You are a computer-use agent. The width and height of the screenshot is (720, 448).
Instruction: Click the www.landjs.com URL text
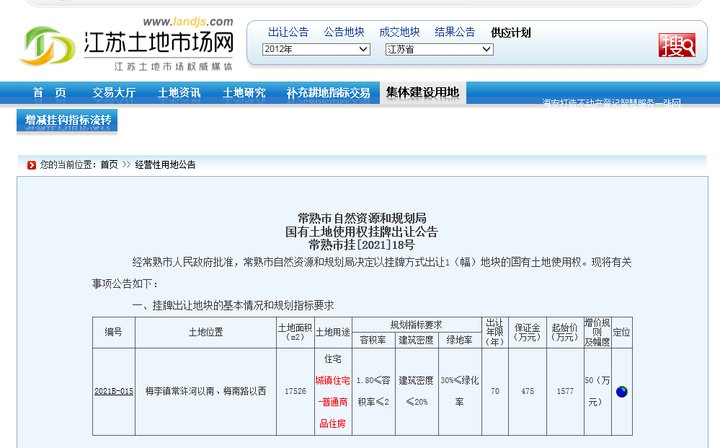(x=188, y=22)
